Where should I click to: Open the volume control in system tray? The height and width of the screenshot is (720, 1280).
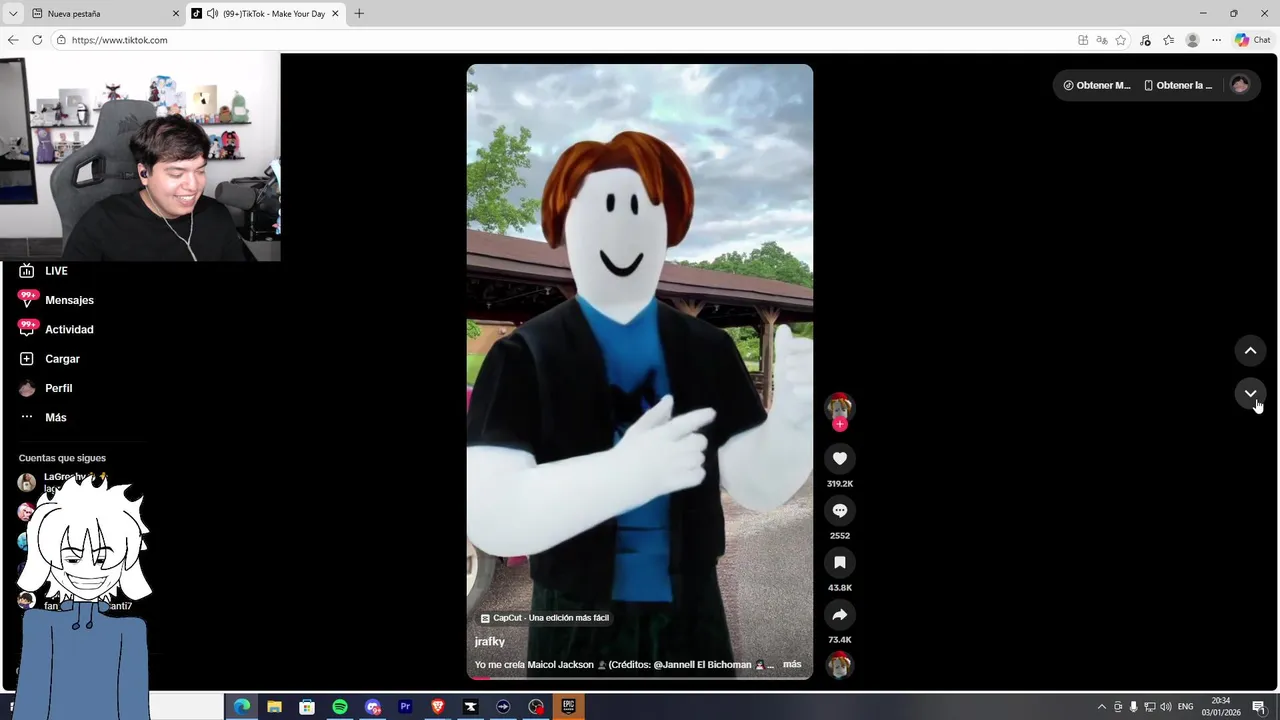click(1166, 707)
